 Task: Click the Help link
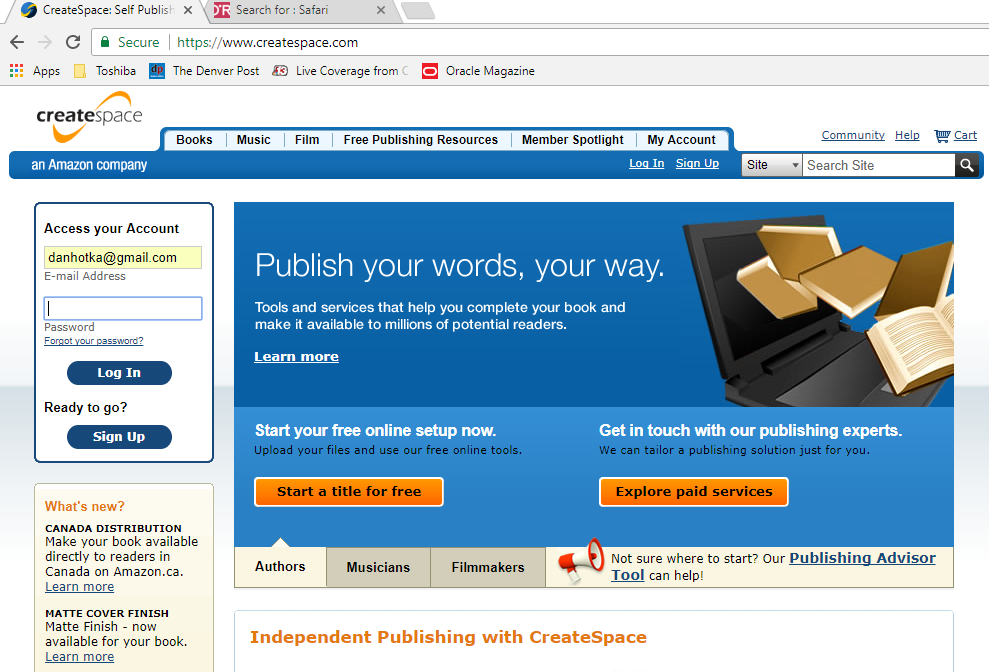click(x=907, y=135)
